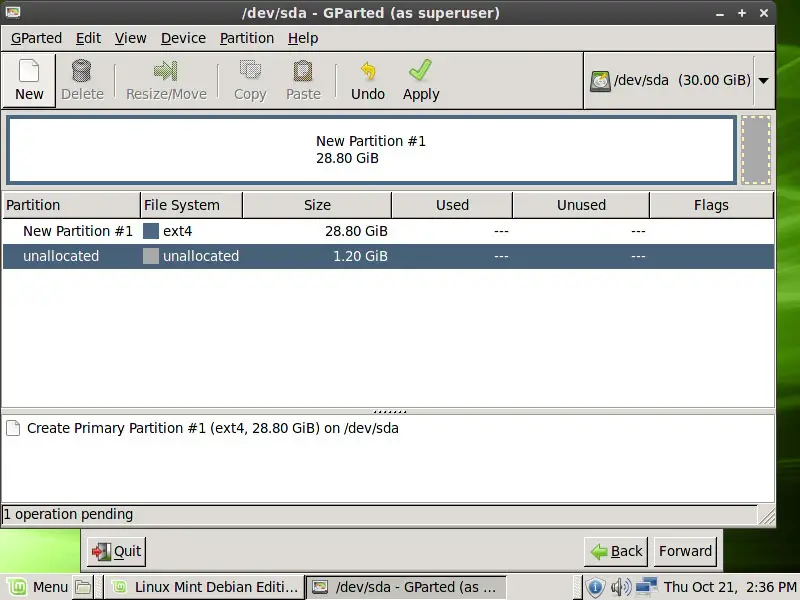Screen dimensions: 800x600
Task: Open the GParted menu
Action: tap(36, 38)
